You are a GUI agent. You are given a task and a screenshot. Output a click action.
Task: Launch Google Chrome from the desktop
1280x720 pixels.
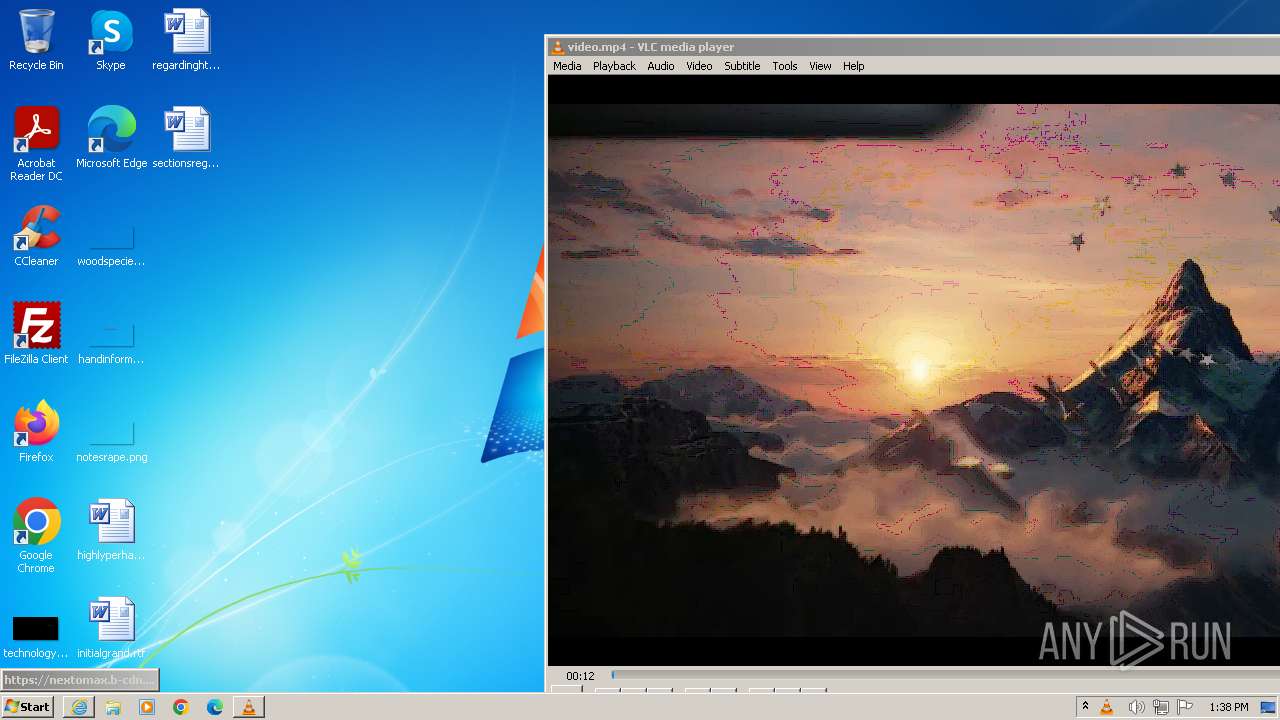[x=36, y=536]
